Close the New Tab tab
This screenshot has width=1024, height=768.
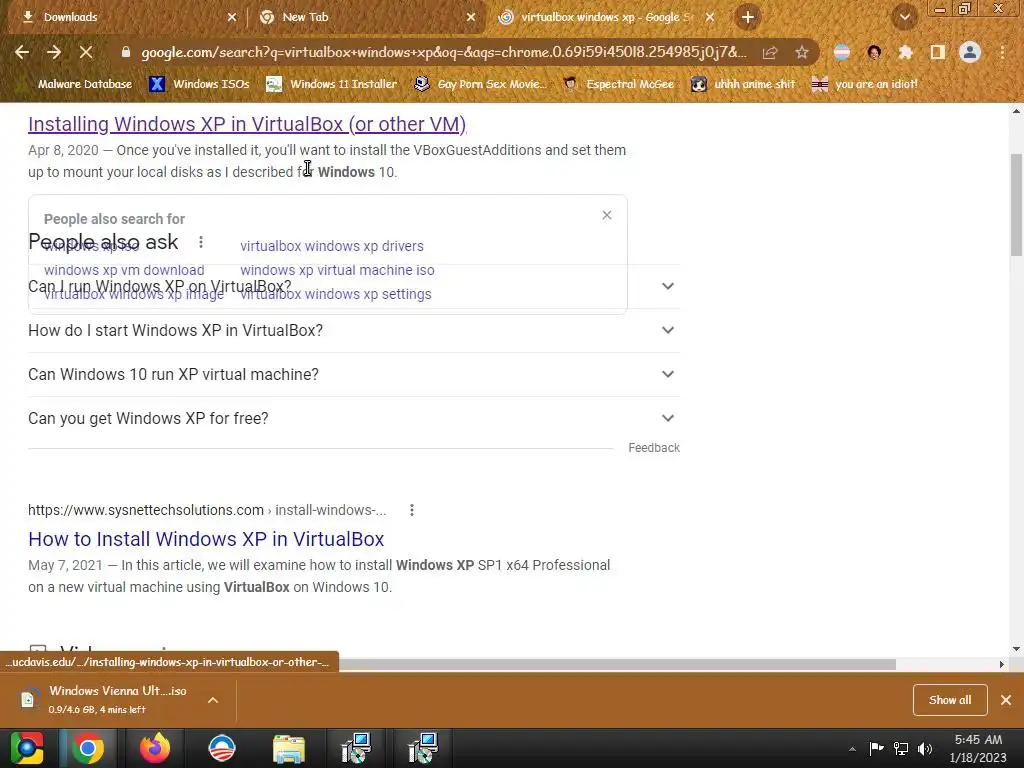pyautogui.click(x=471, y=17)
